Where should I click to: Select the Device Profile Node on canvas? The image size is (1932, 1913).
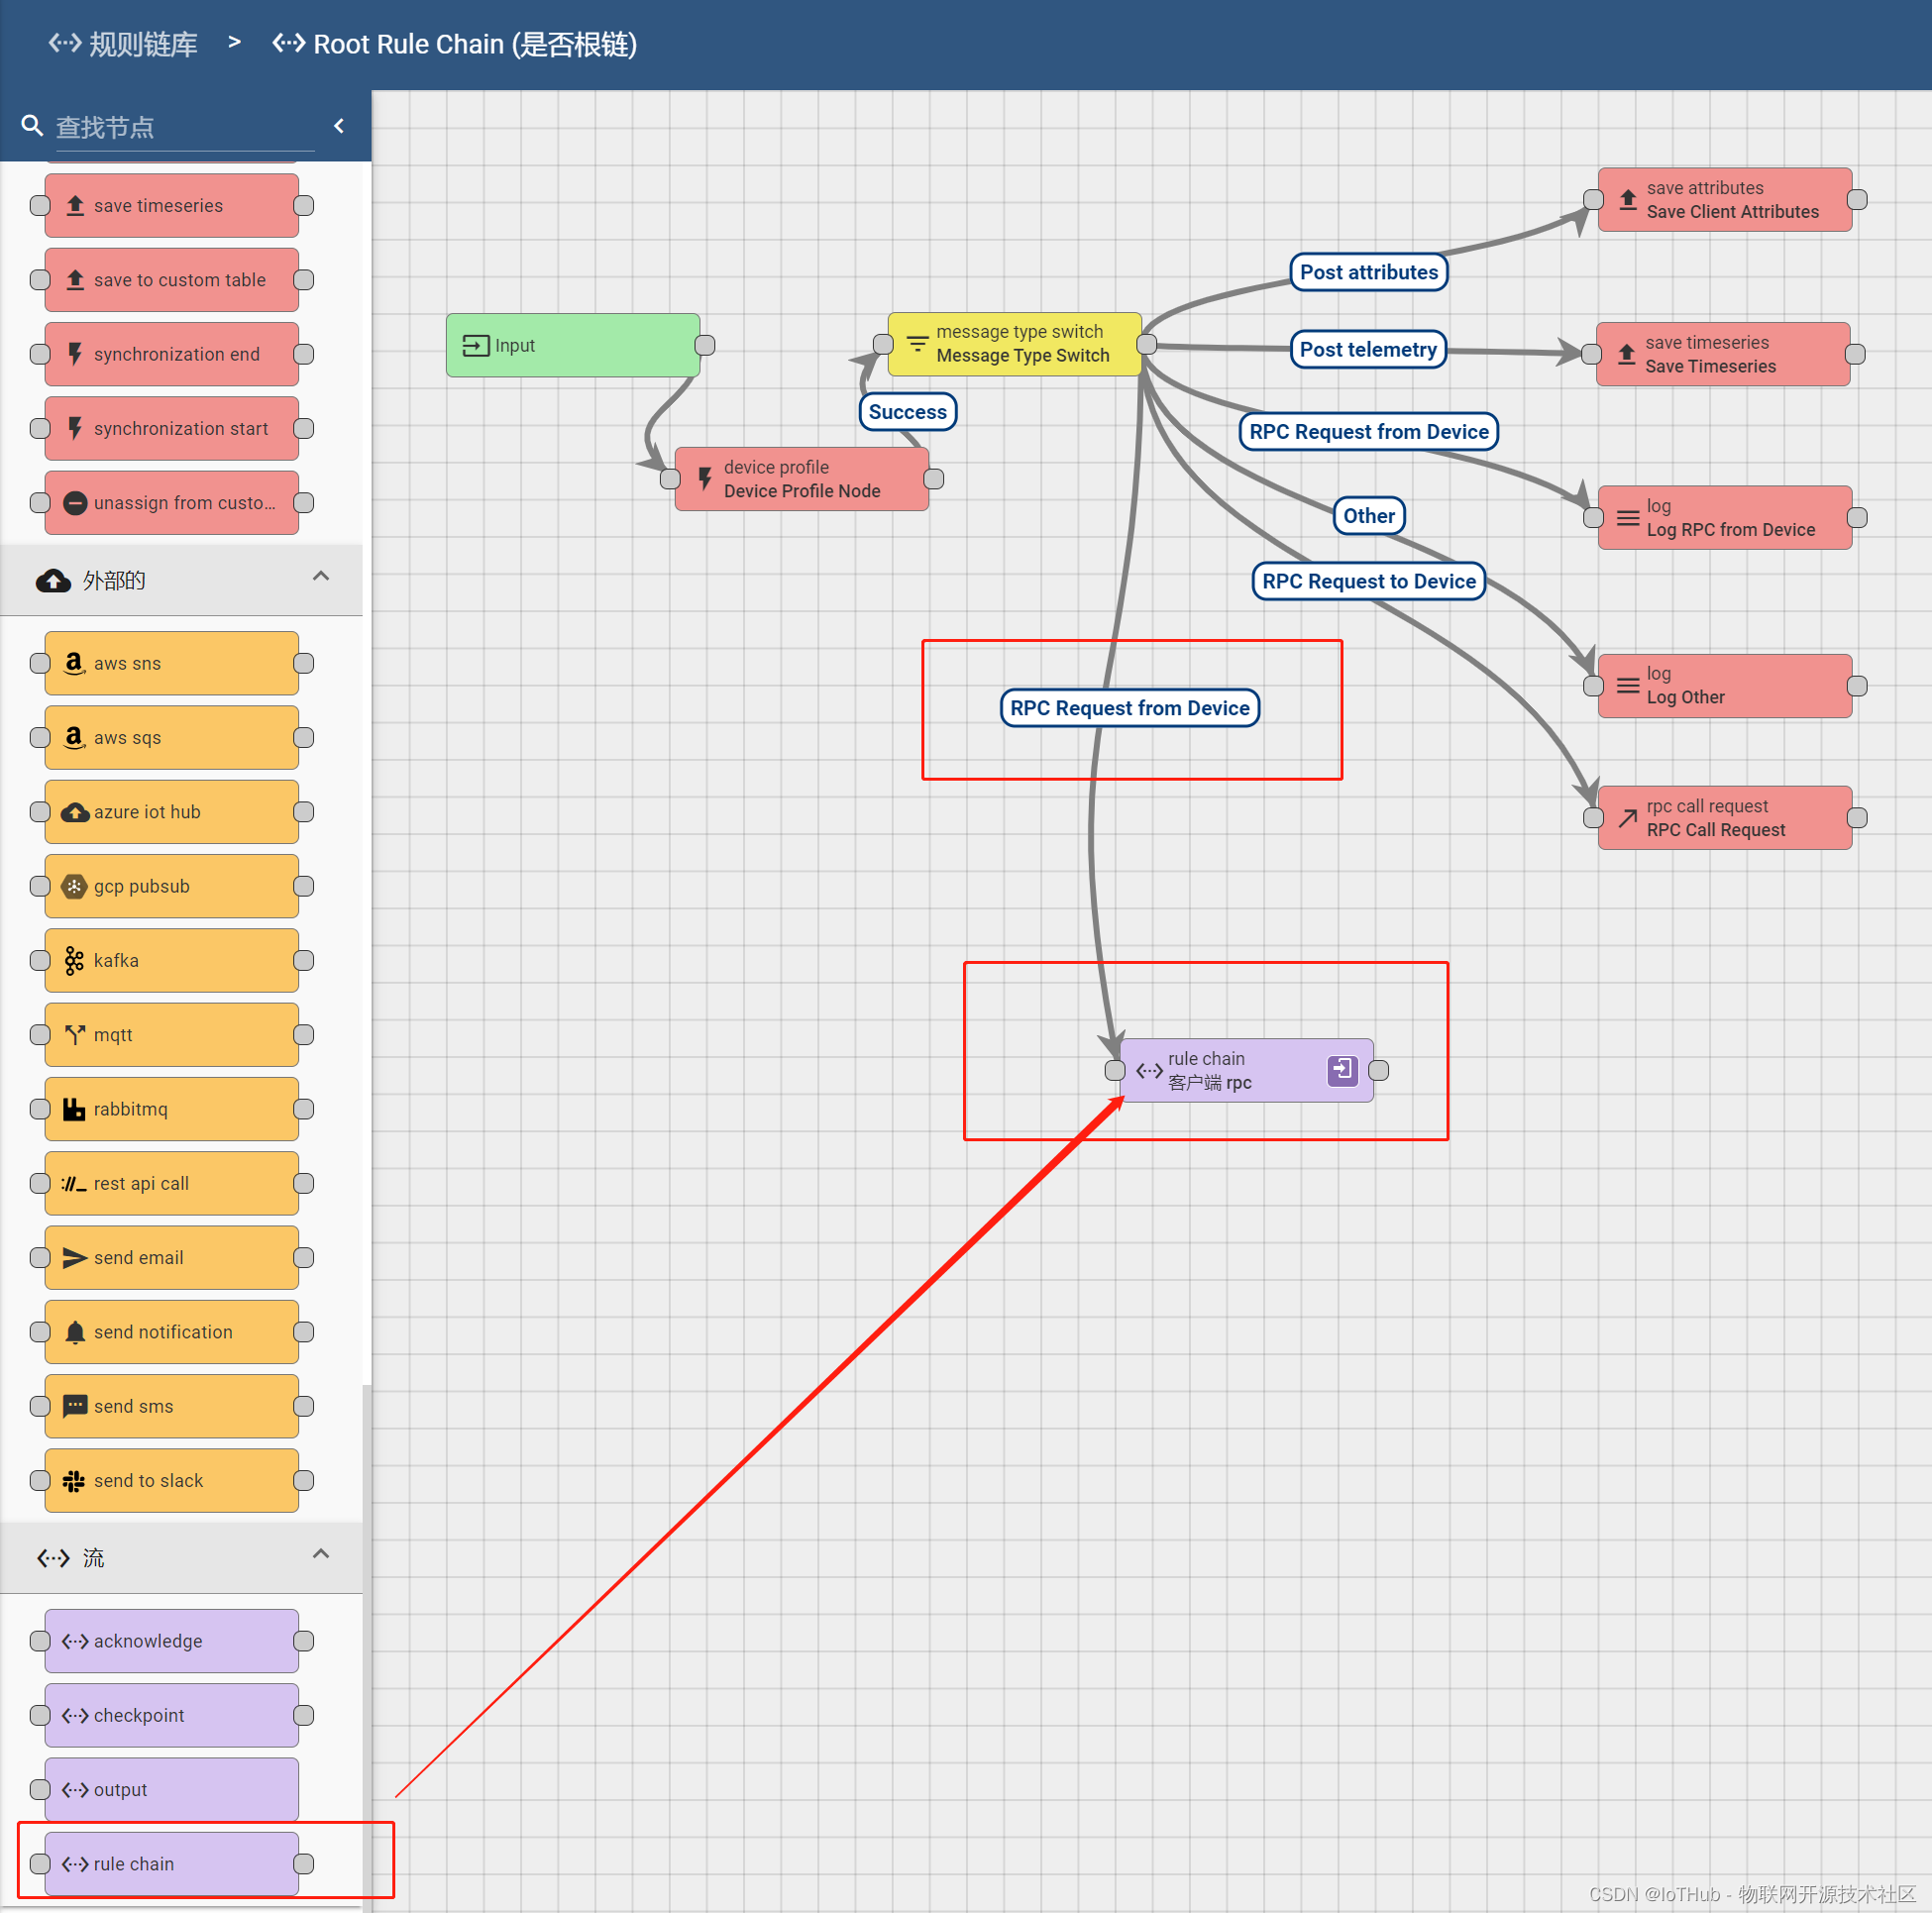(x=800, y=478)
